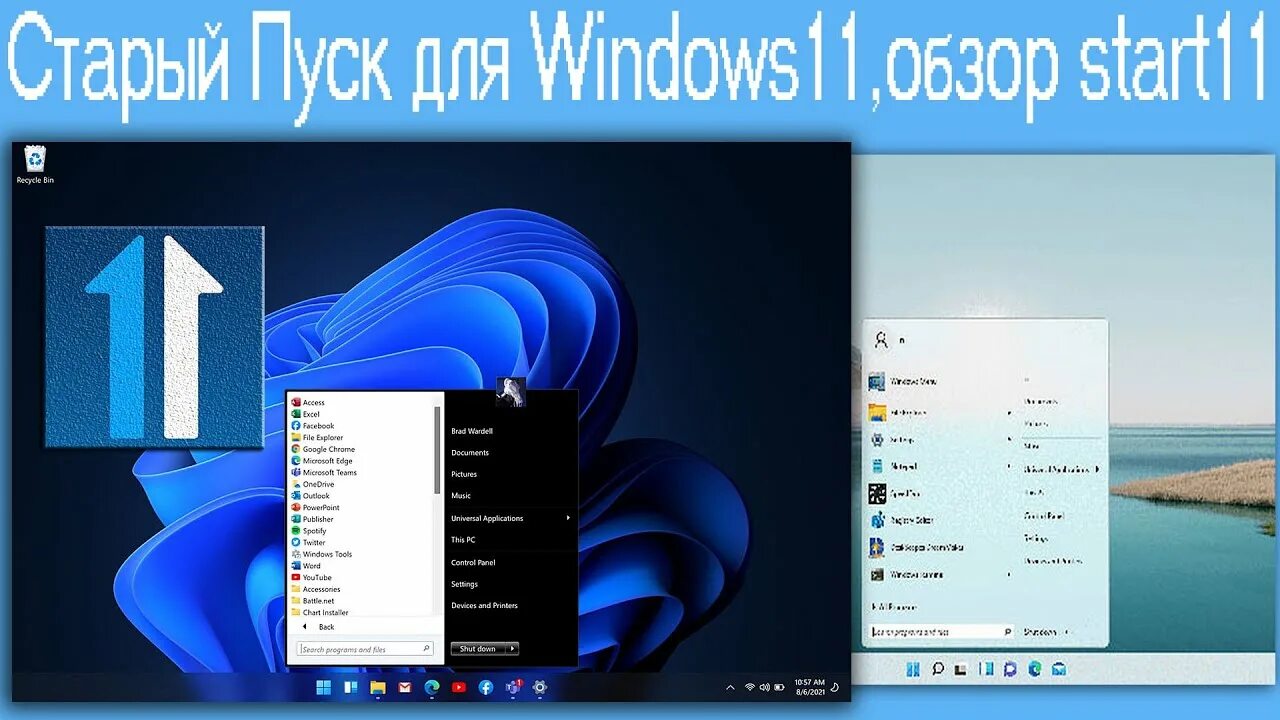Click in Search programs and files field

pyautogui.click(x=365, y=649)
